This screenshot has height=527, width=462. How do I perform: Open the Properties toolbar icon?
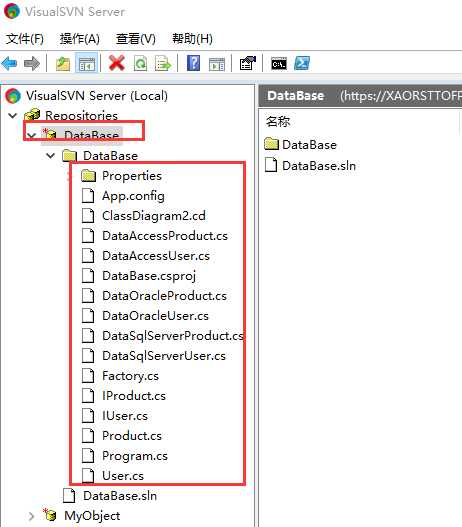(x=247, y=63)
